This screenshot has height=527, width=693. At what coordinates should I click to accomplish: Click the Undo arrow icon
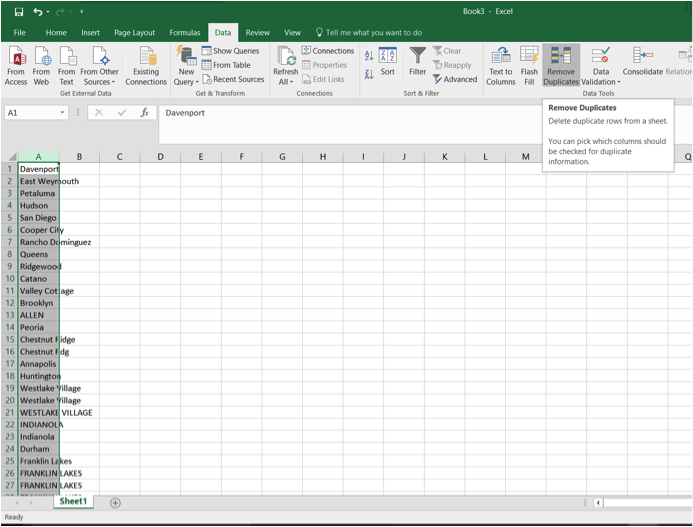pos(38,12)
